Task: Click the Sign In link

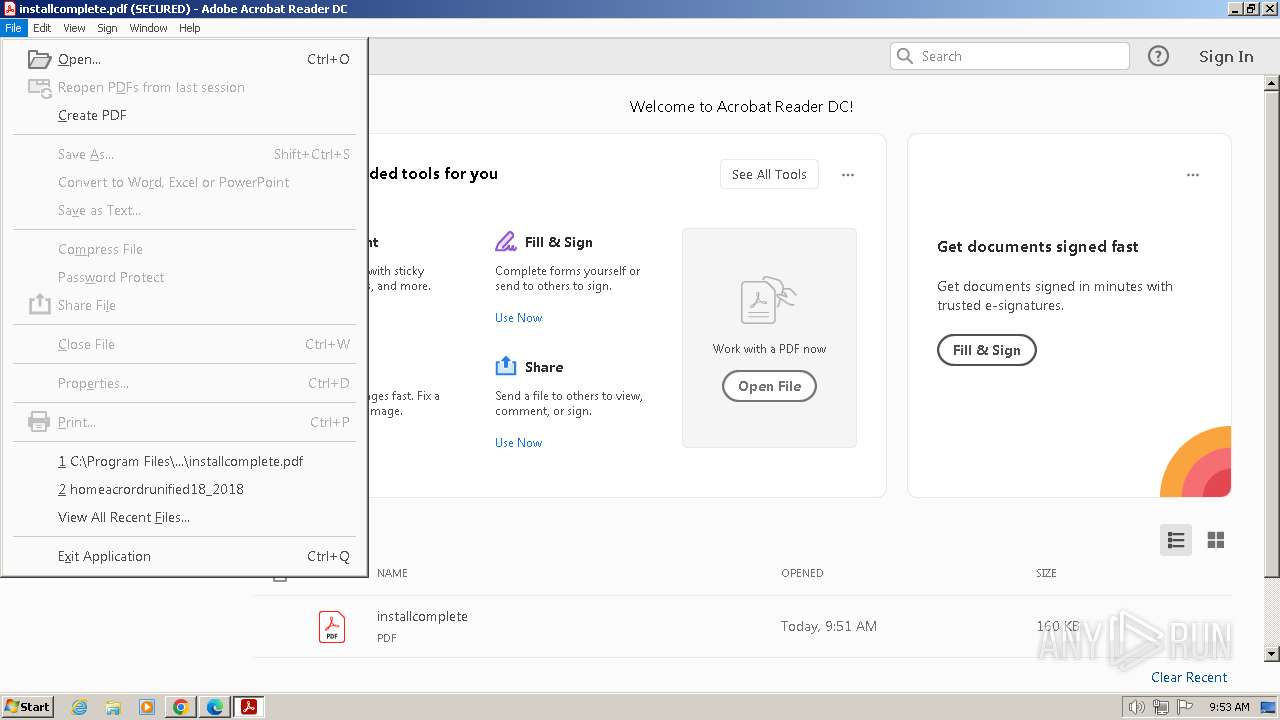Action: 1226,56
